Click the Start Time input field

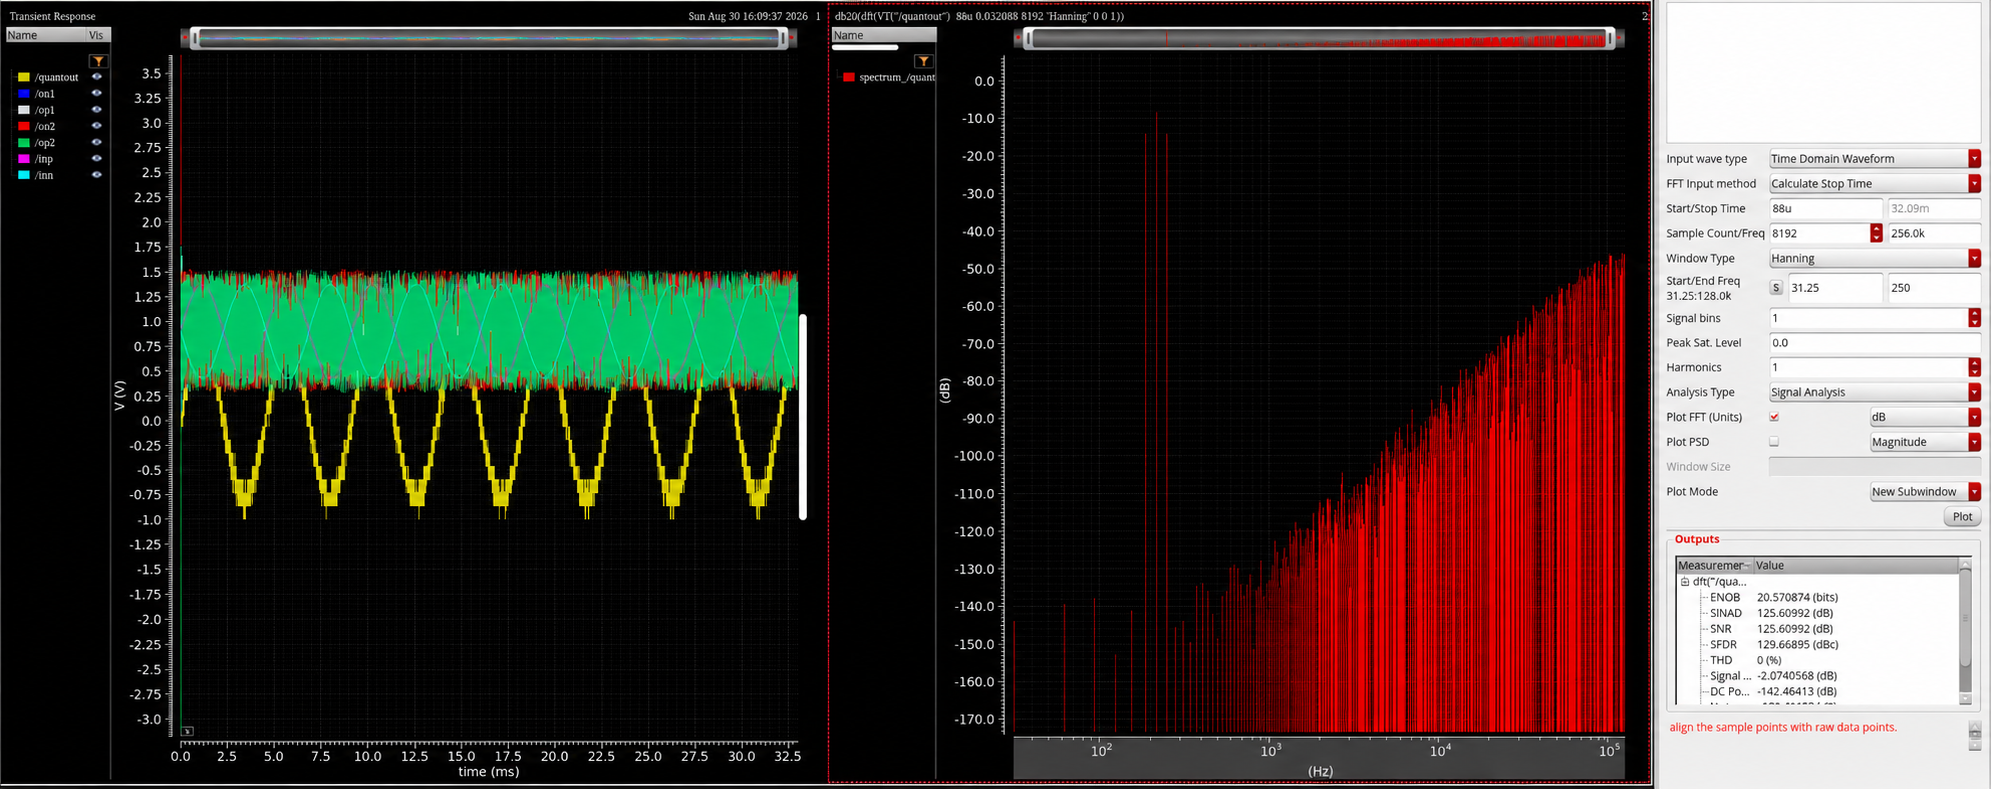coord(1825,209)
